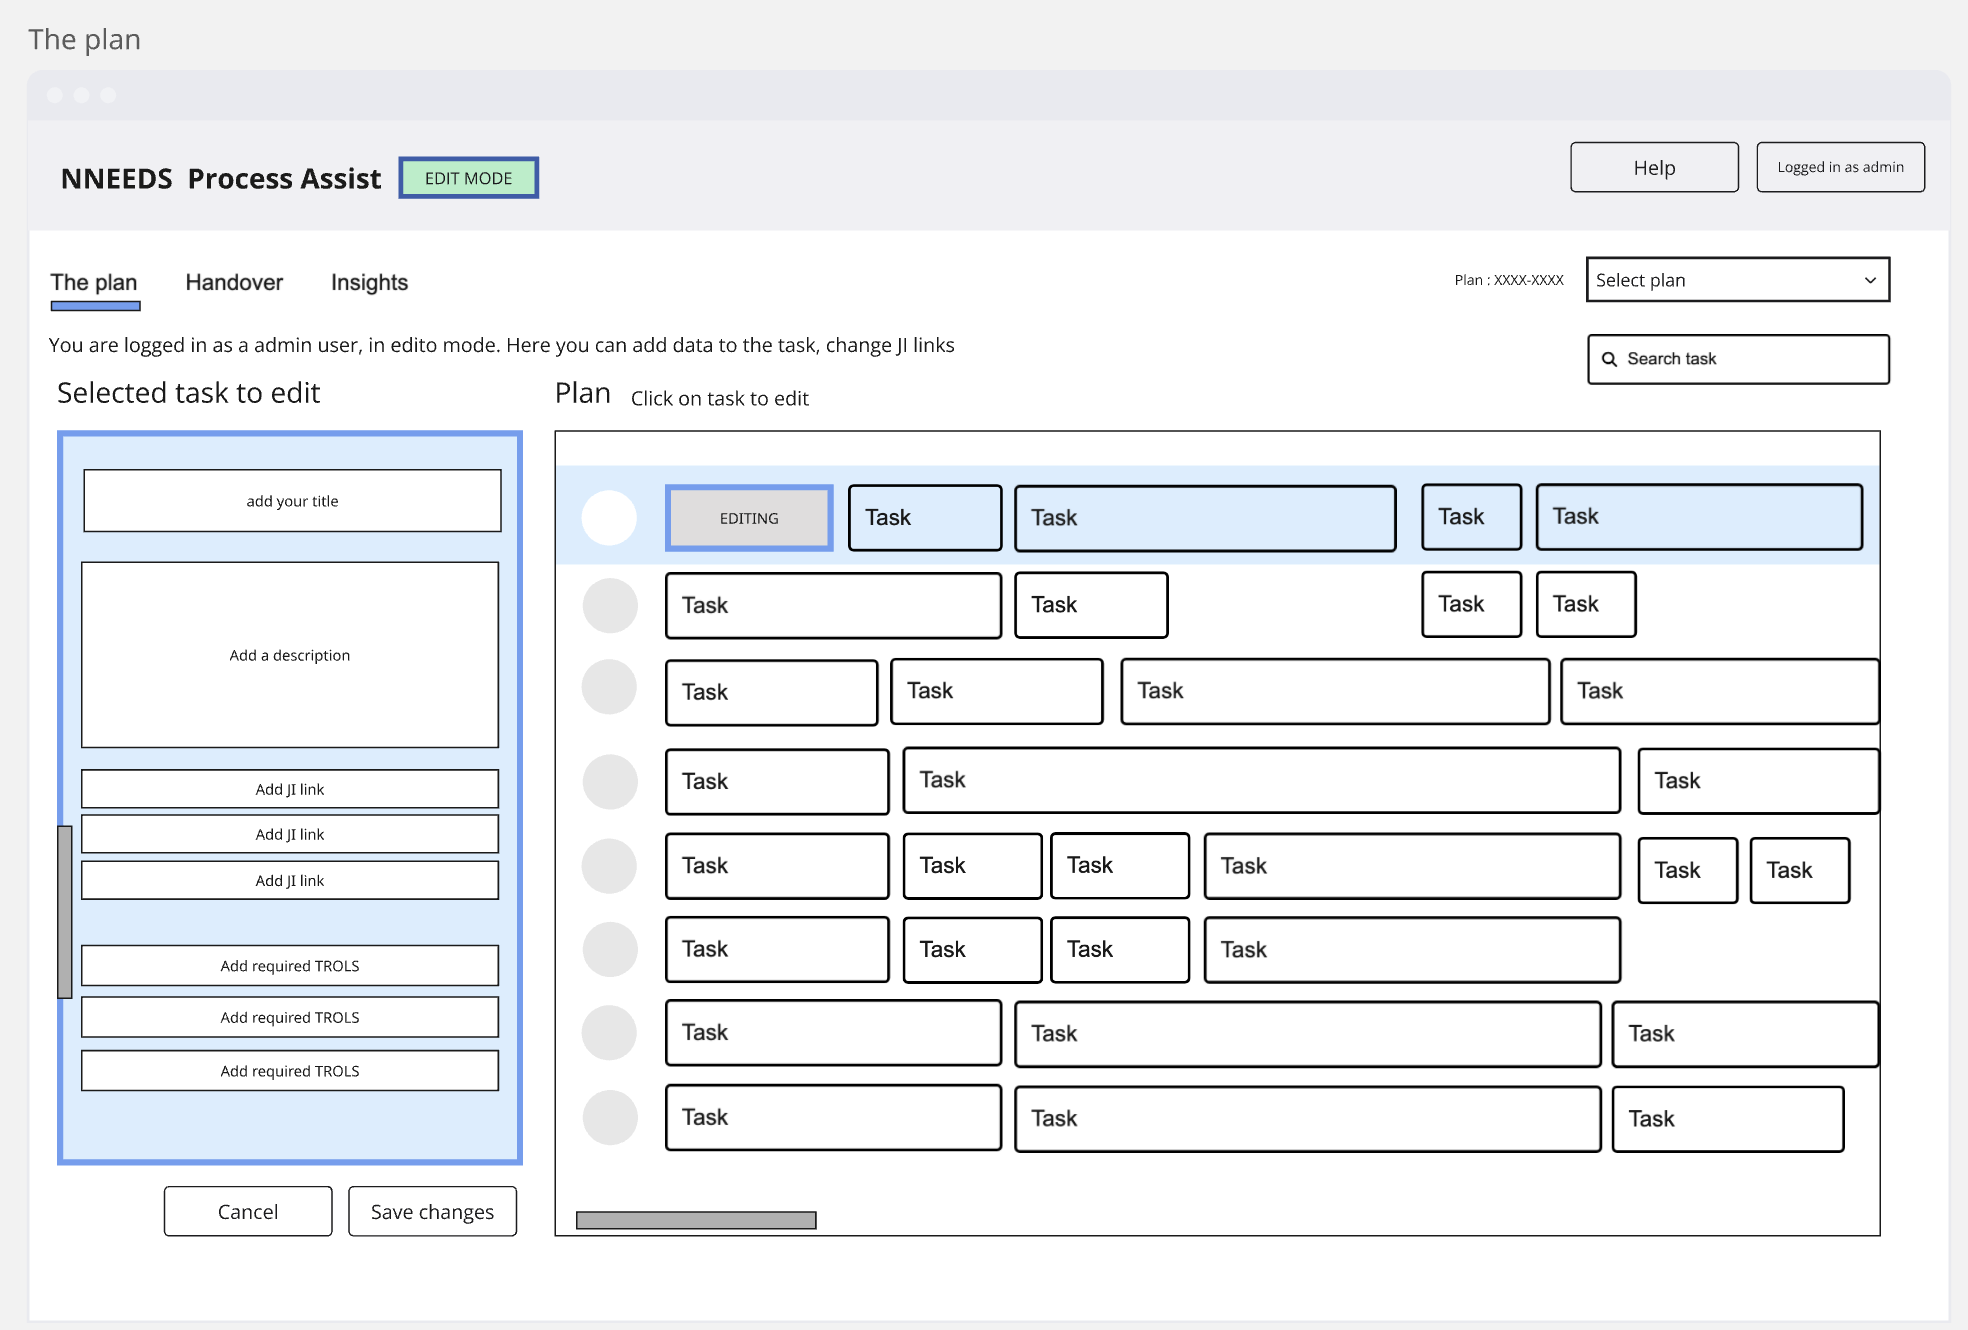Click the Help button
The width and height of the screenshot is (1968, 1330).
(x=1654, y=168)
